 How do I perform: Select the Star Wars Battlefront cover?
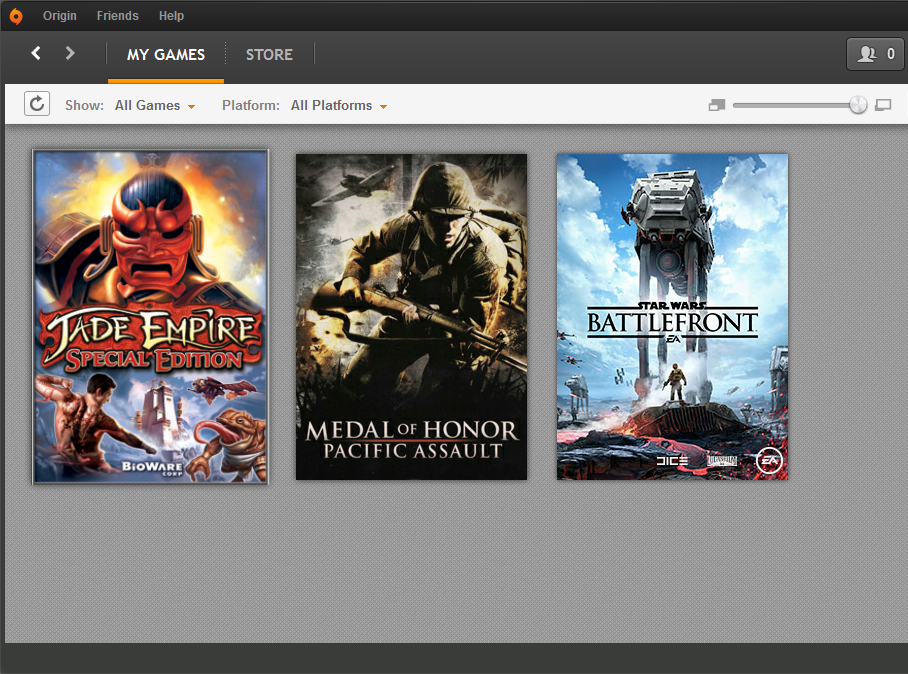(672, 317)
